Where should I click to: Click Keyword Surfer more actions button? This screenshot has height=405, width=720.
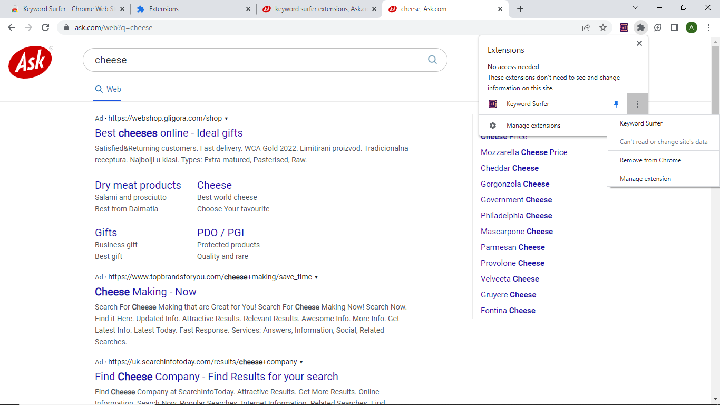pos(637,104)
